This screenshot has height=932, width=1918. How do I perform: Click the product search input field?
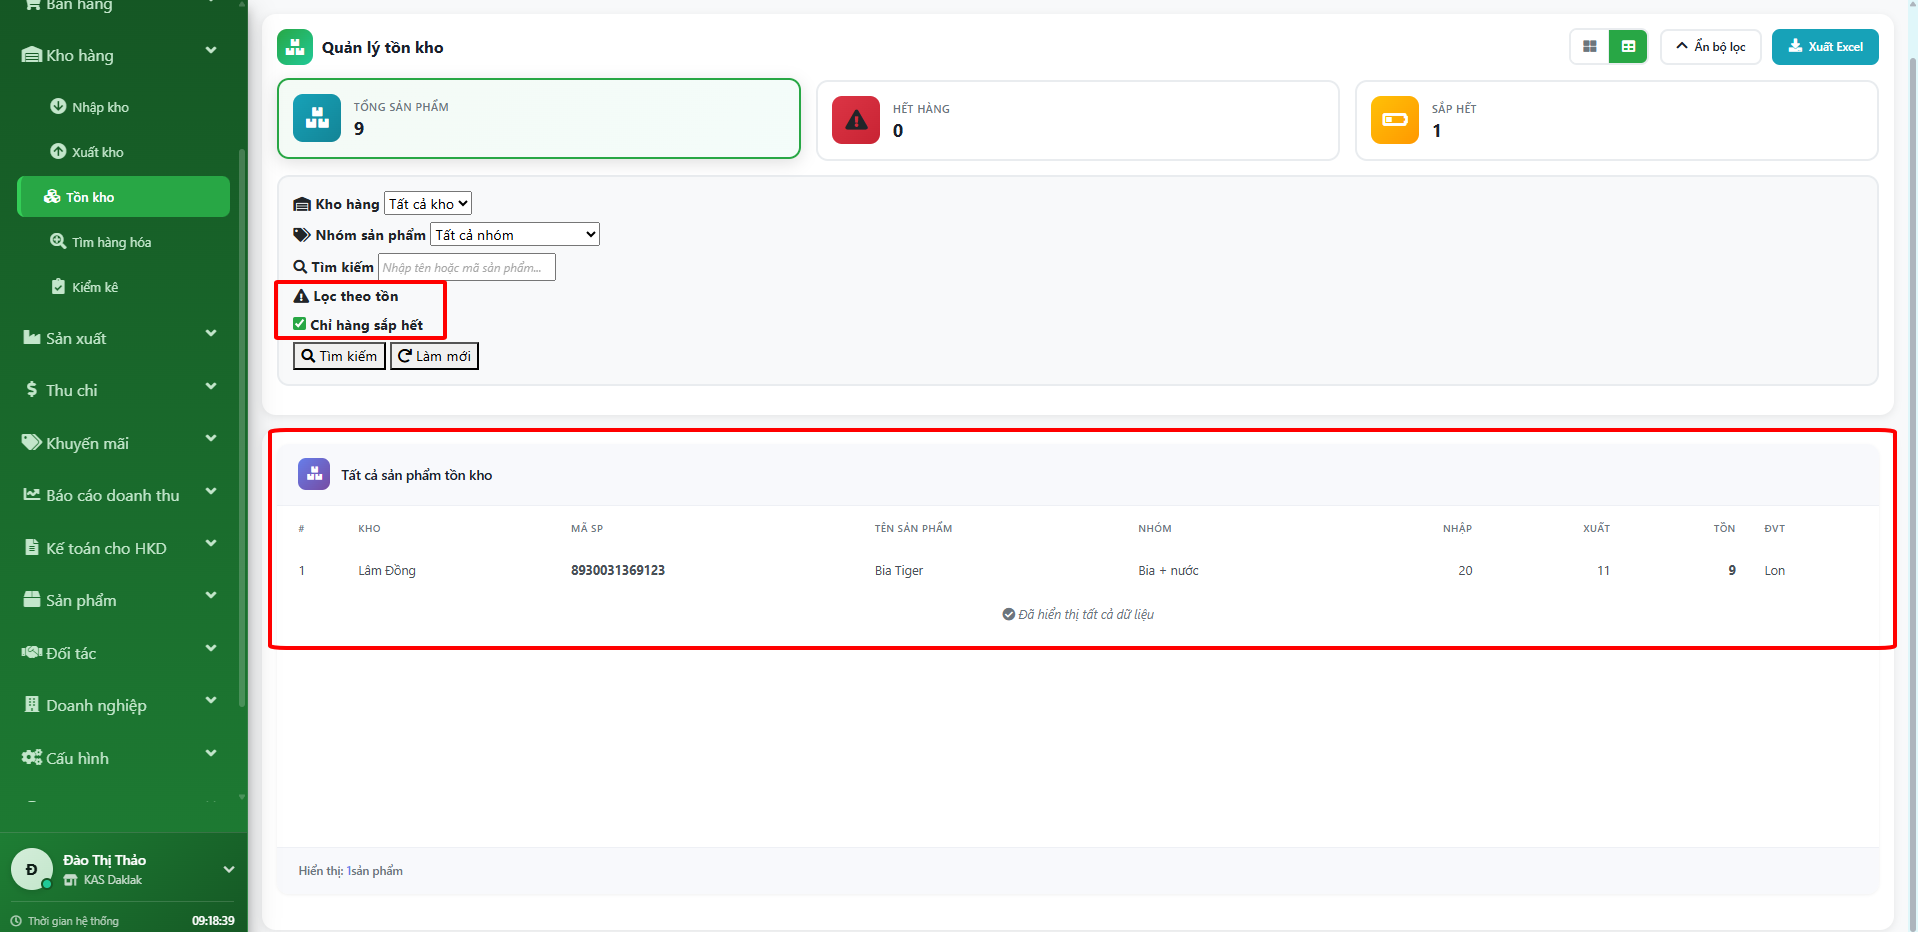466,268
